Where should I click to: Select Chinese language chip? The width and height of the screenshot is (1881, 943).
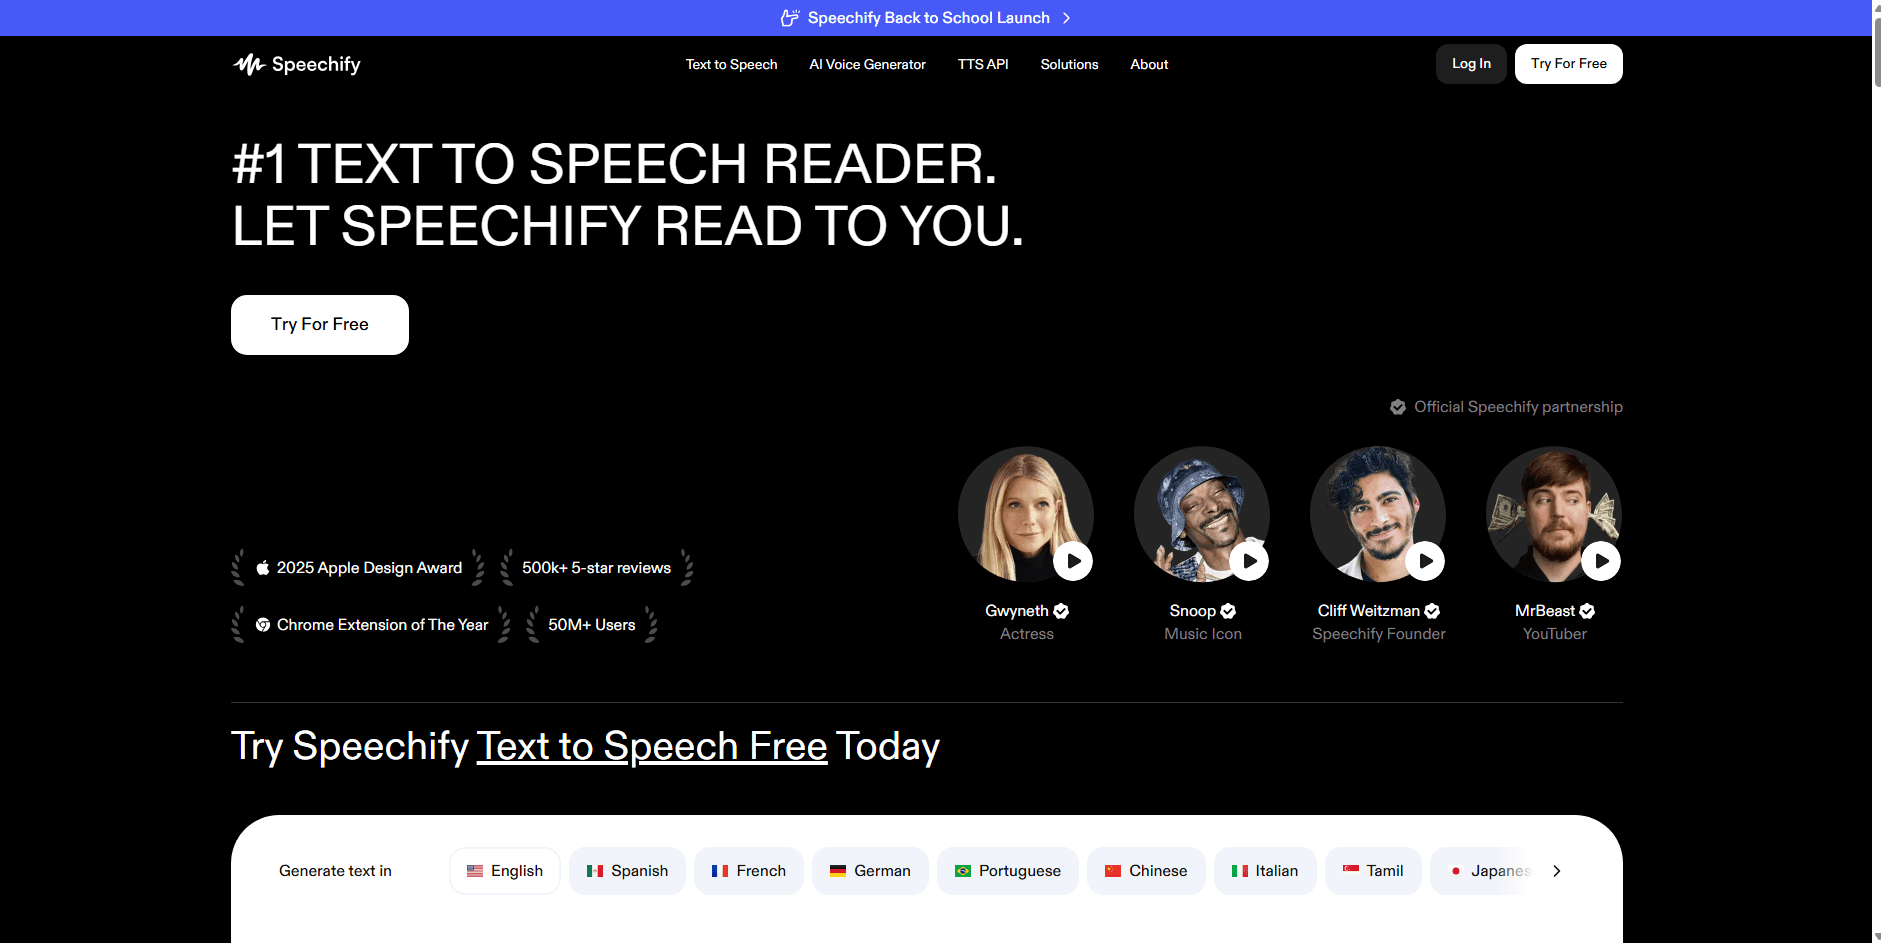(1146, 871)
